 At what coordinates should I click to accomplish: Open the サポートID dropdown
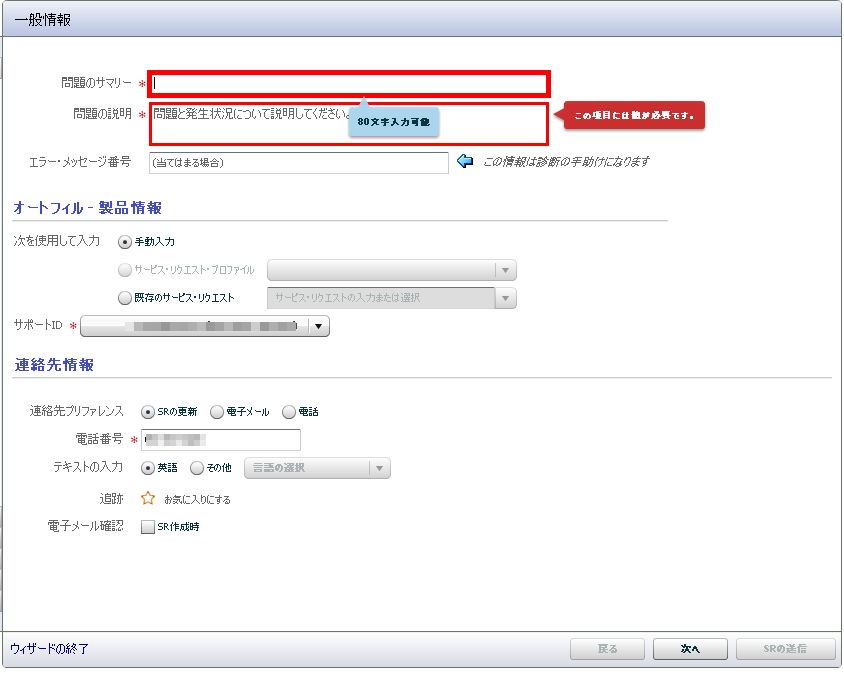pos(318,326)
